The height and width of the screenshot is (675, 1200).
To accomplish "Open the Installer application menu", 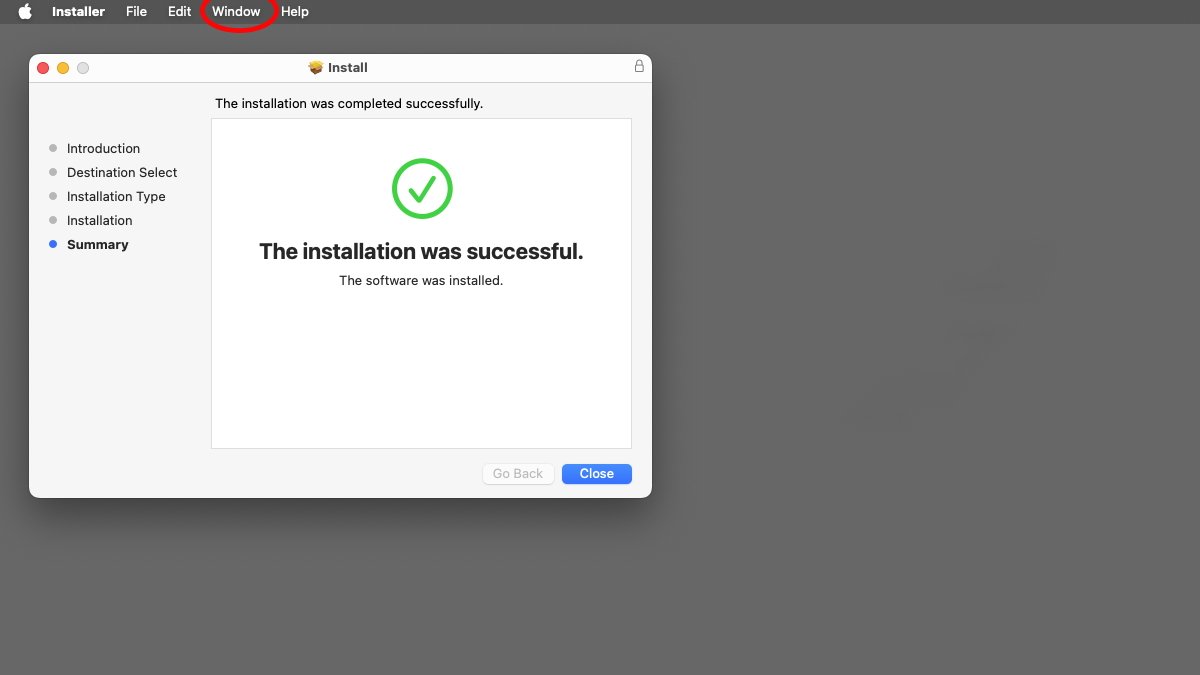I will tap(78, 12).
